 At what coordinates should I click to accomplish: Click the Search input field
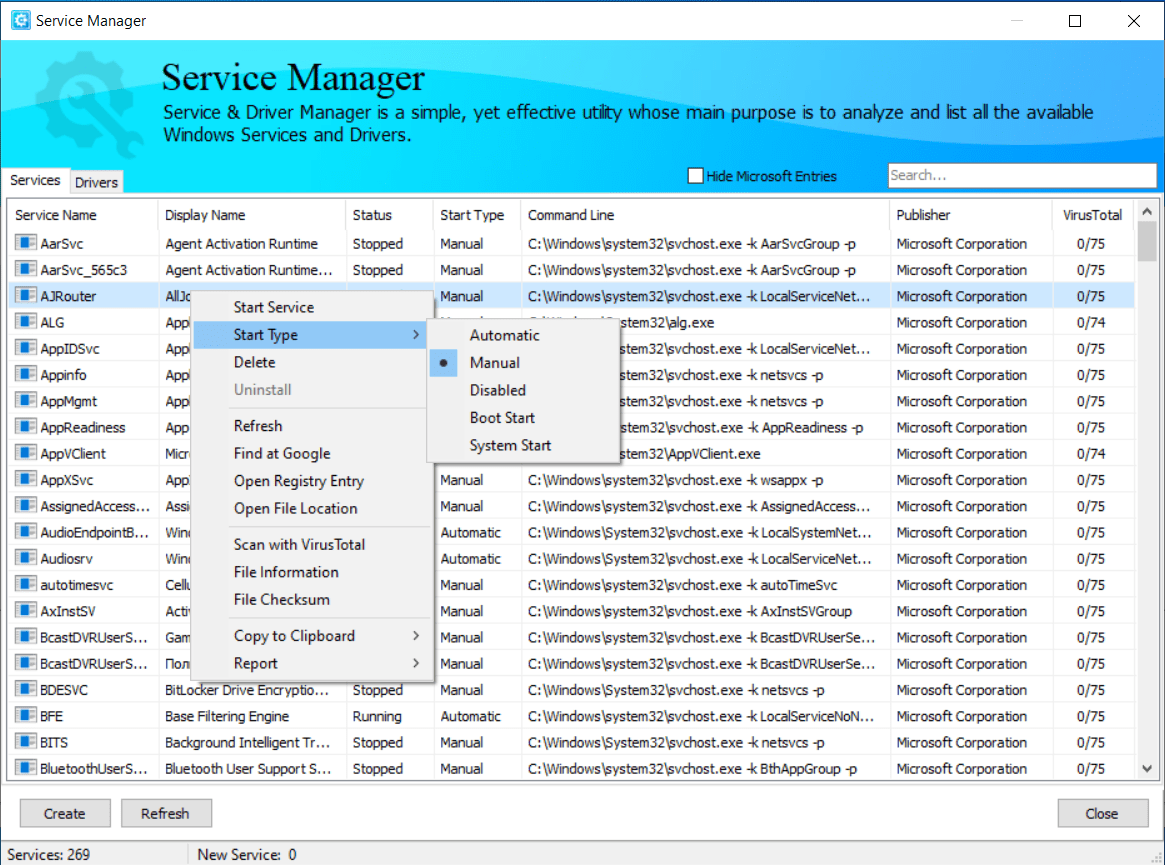point(1022,176)
